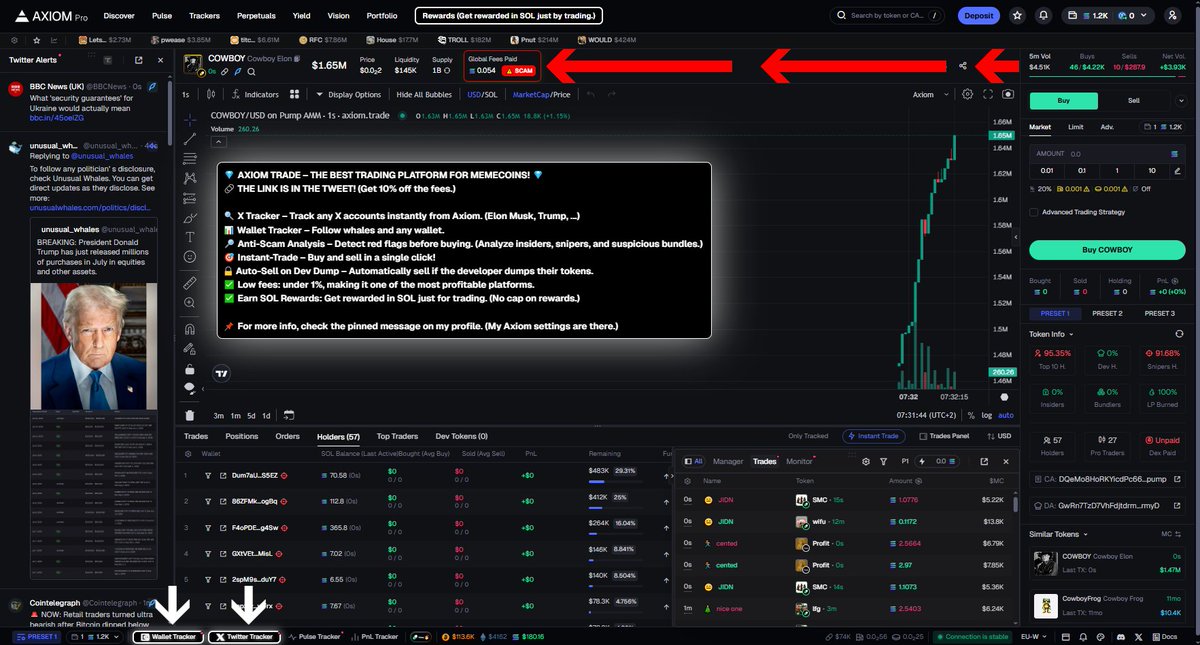Select the Limit order tab
Screen dimensions: 1200x645
pyautogui.click(x=1076, y=127)
